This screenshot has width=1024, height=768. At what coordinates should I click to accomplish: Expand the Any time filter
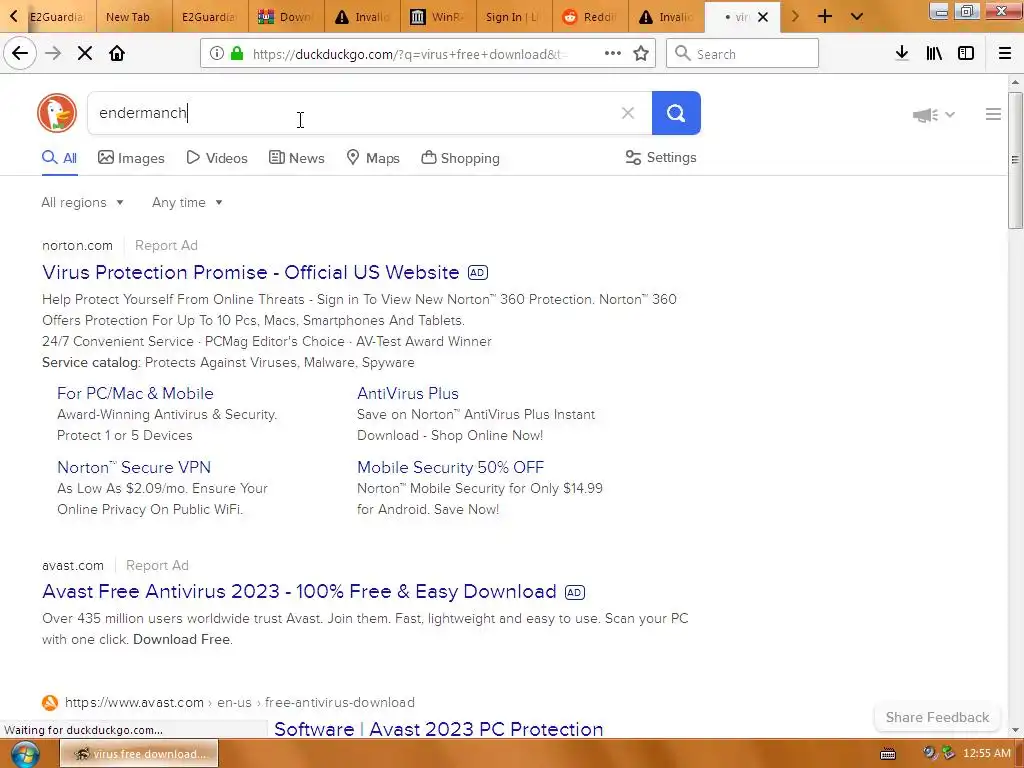click(187, 202)
